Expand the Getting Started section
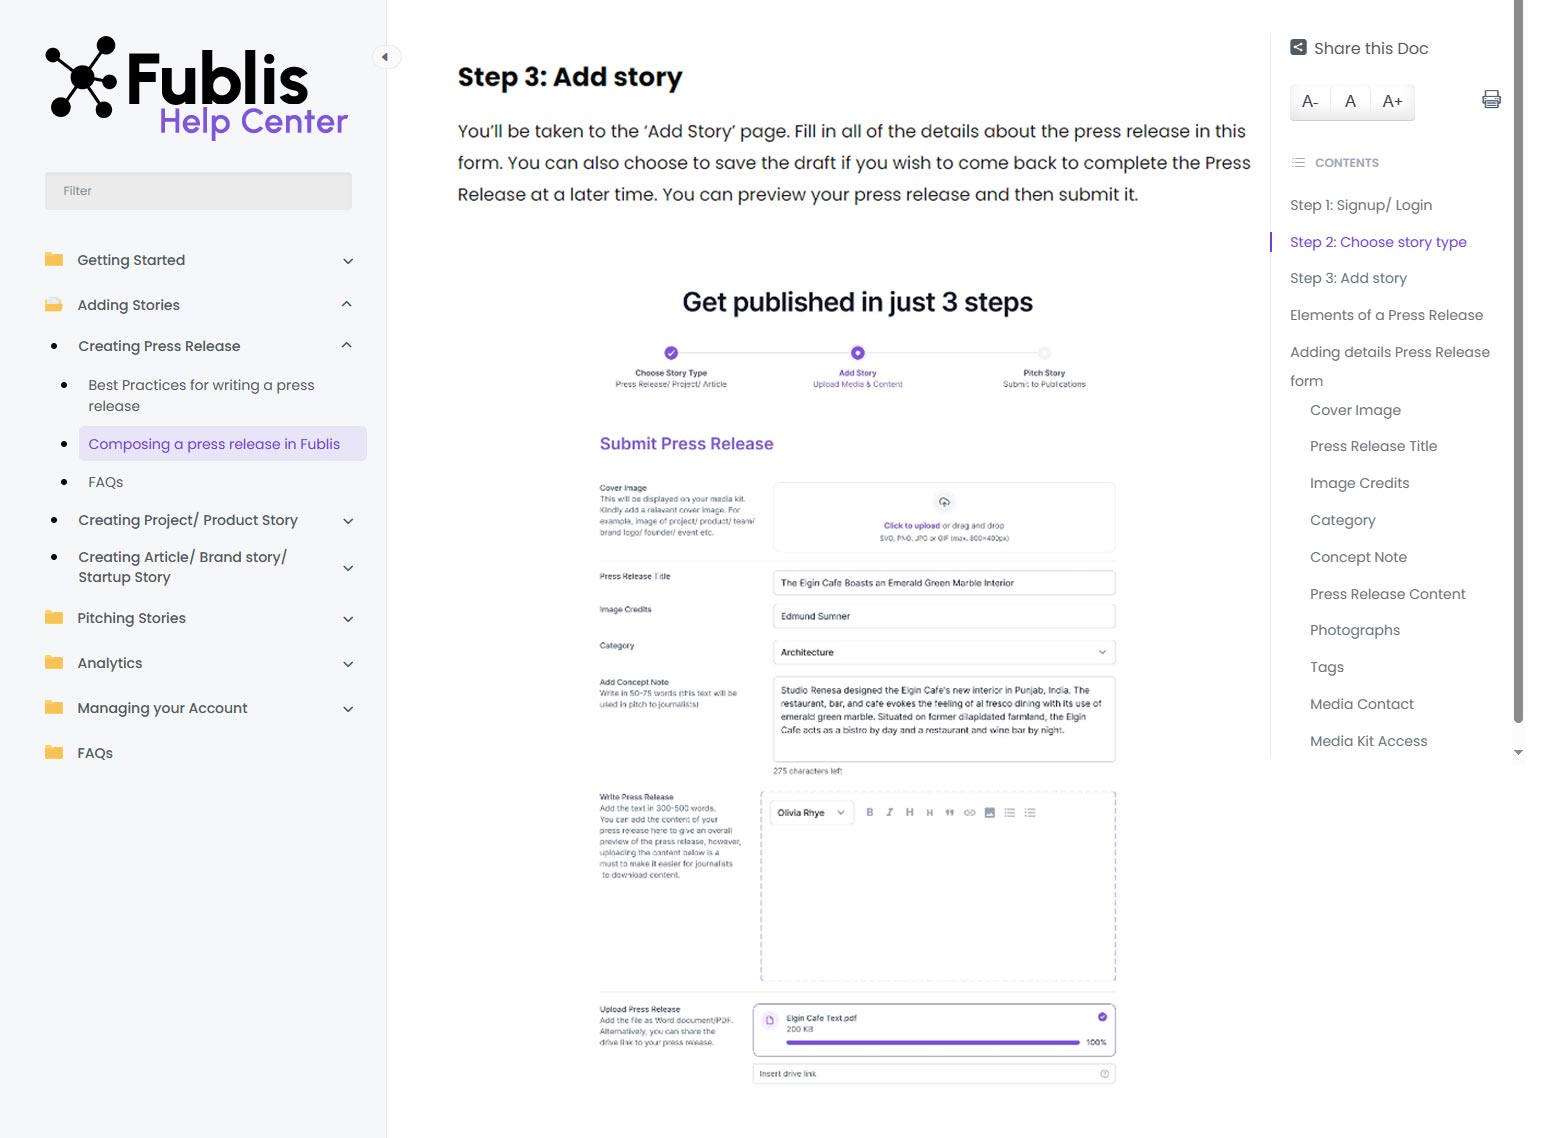1554x1138 pixels. click(x=347, y=260)
